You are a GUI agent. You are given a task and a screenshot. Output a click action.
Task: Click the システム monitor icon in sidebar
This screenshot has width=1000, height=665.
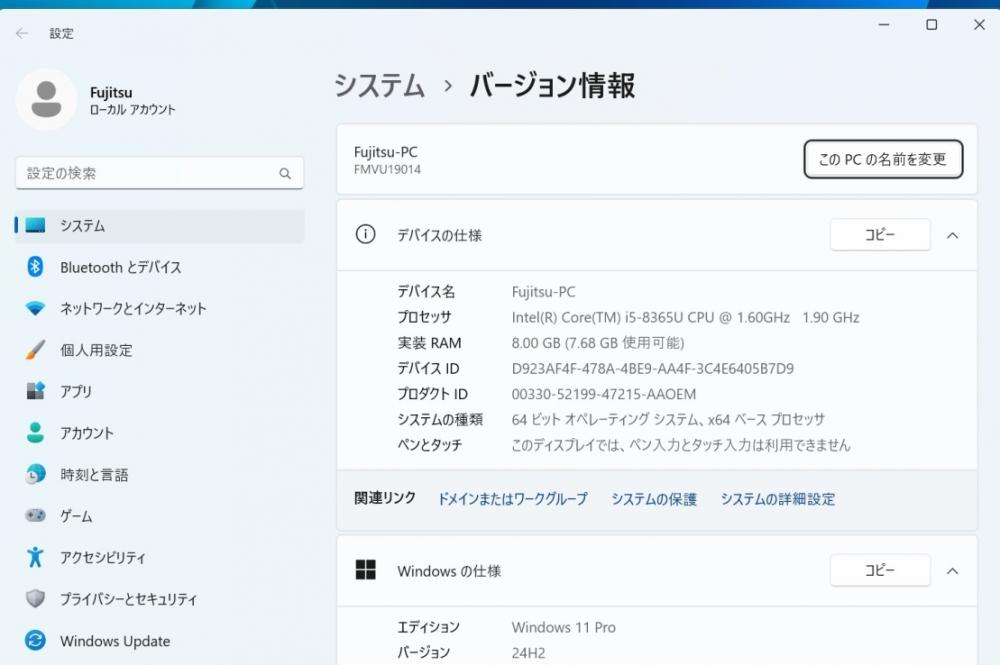(35, 225)
